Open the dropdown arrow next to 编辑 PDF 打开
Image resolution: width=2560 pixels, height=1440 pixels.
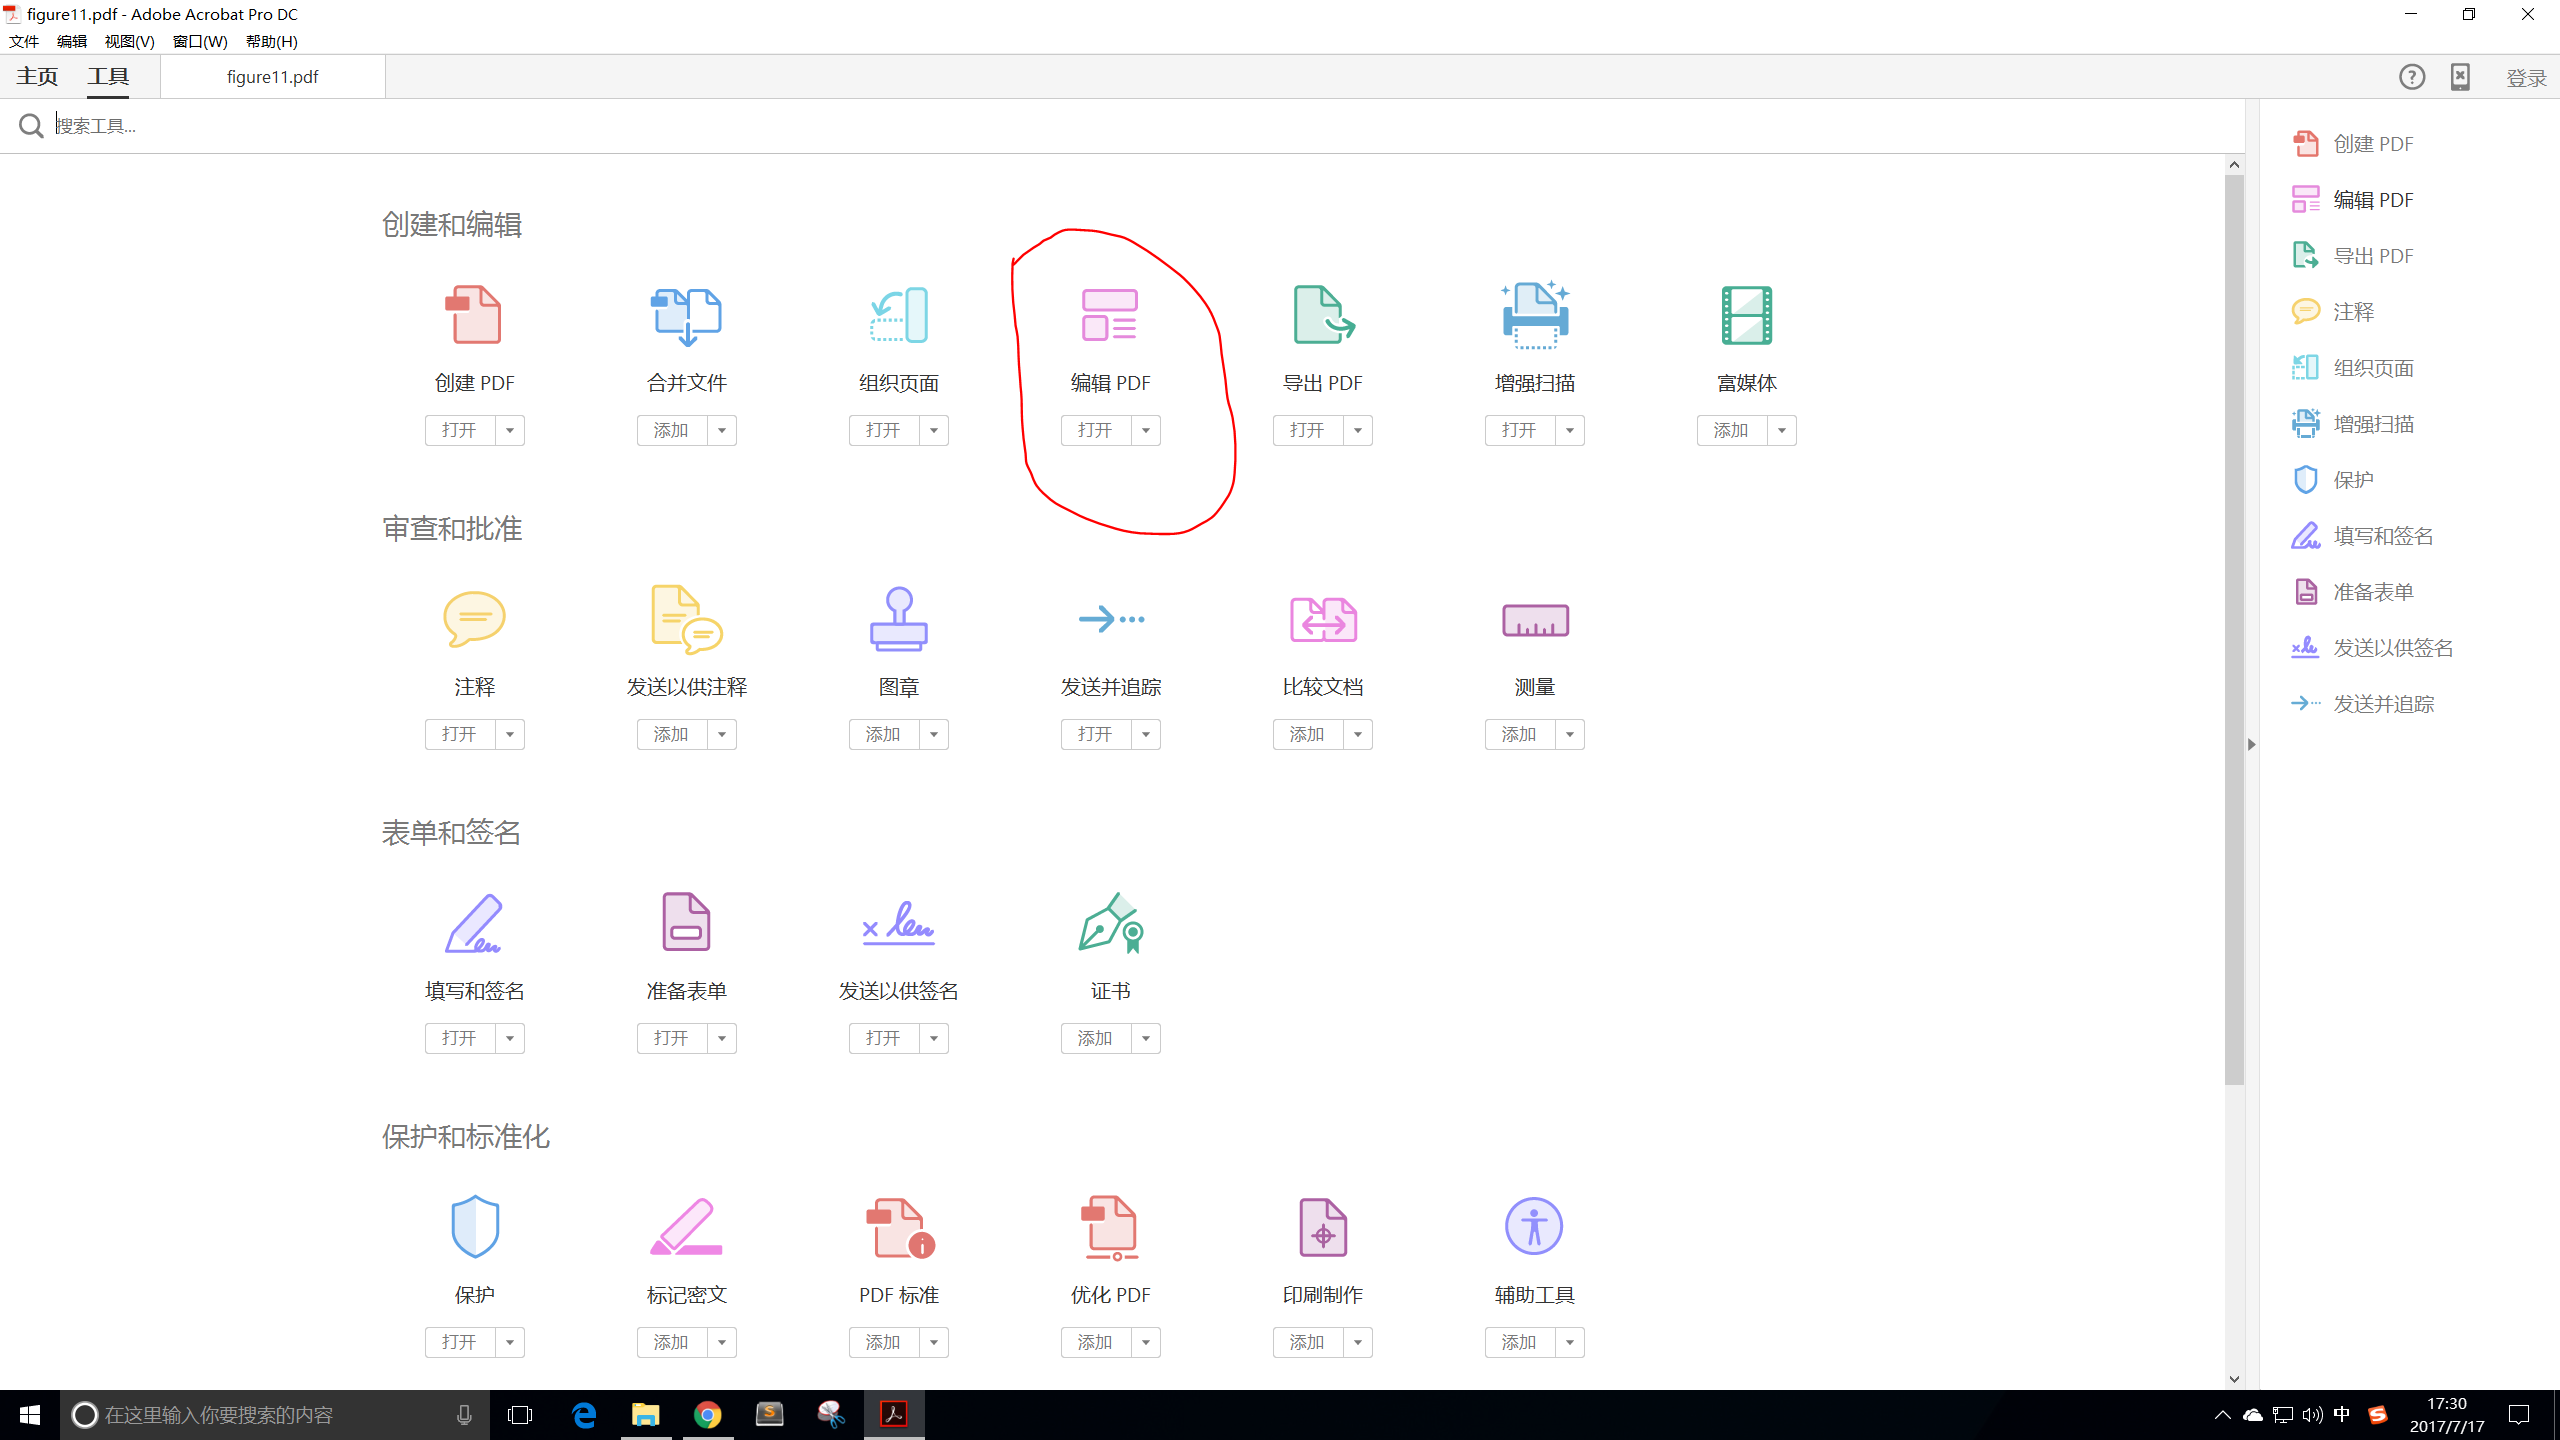point(1146,430)
